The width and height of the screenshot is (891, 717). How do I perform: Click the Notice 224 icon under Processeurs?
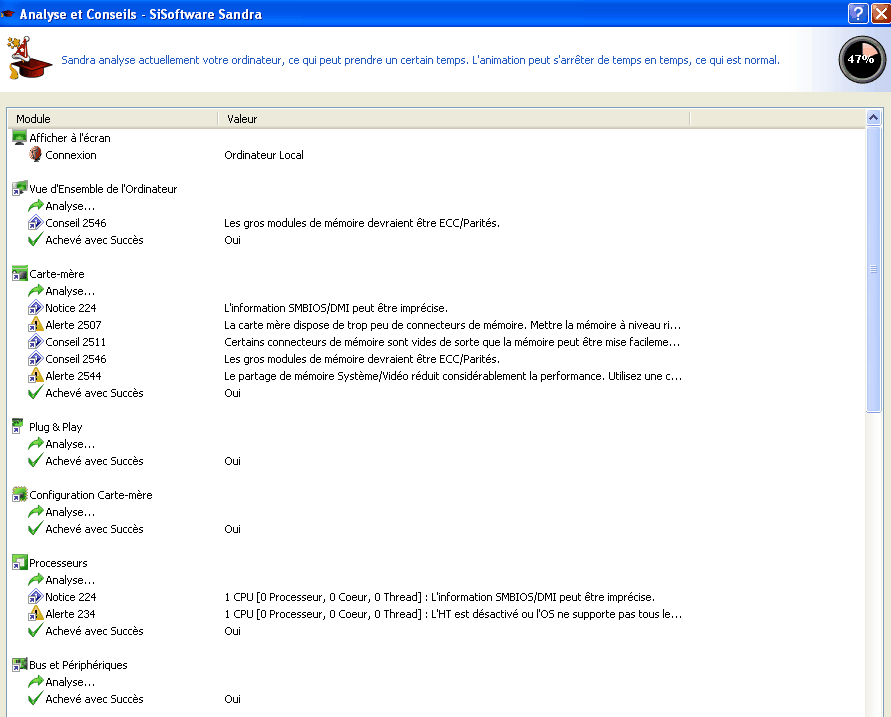[x=36, y=597]
